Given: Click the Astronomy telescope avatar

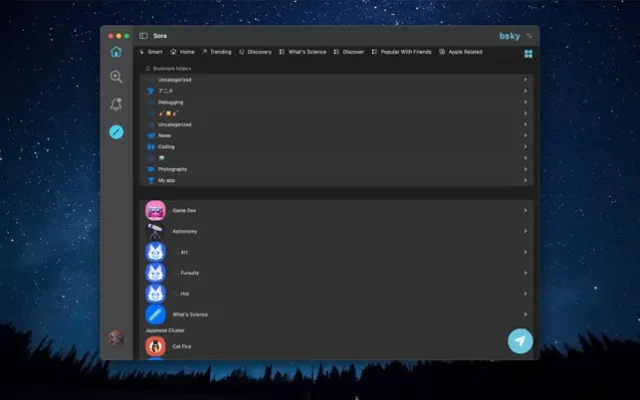Looking at the screenshot, I should pos(156,231).
